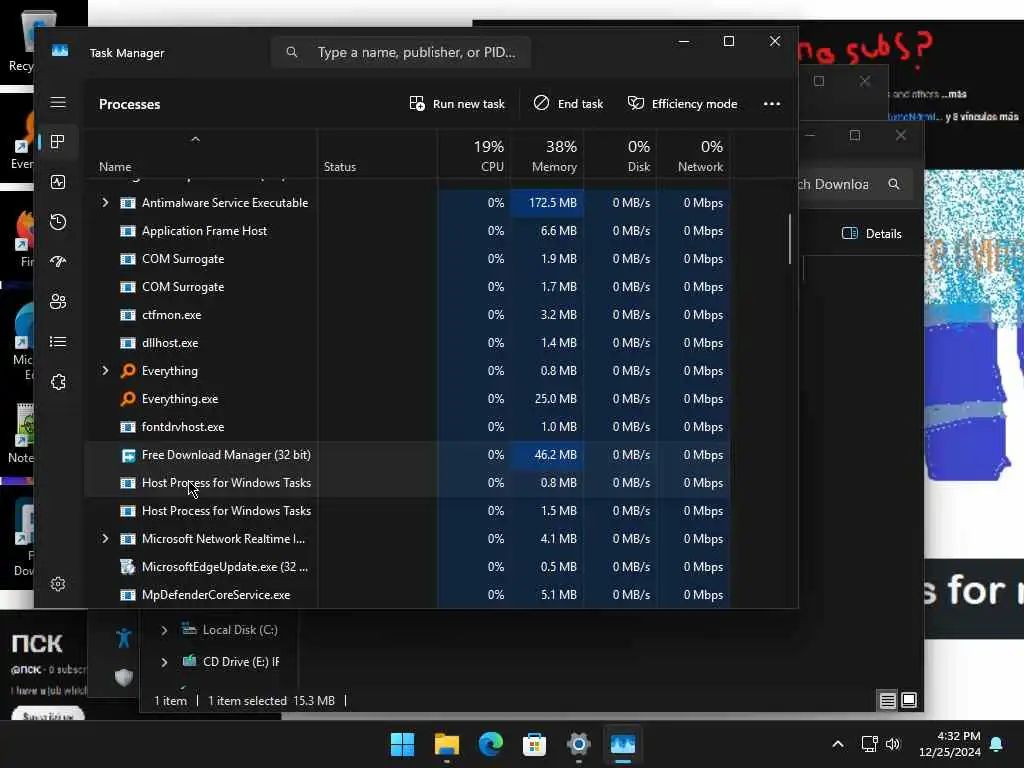Click Run new task button
1024x768 pixels.
(457, 104)
